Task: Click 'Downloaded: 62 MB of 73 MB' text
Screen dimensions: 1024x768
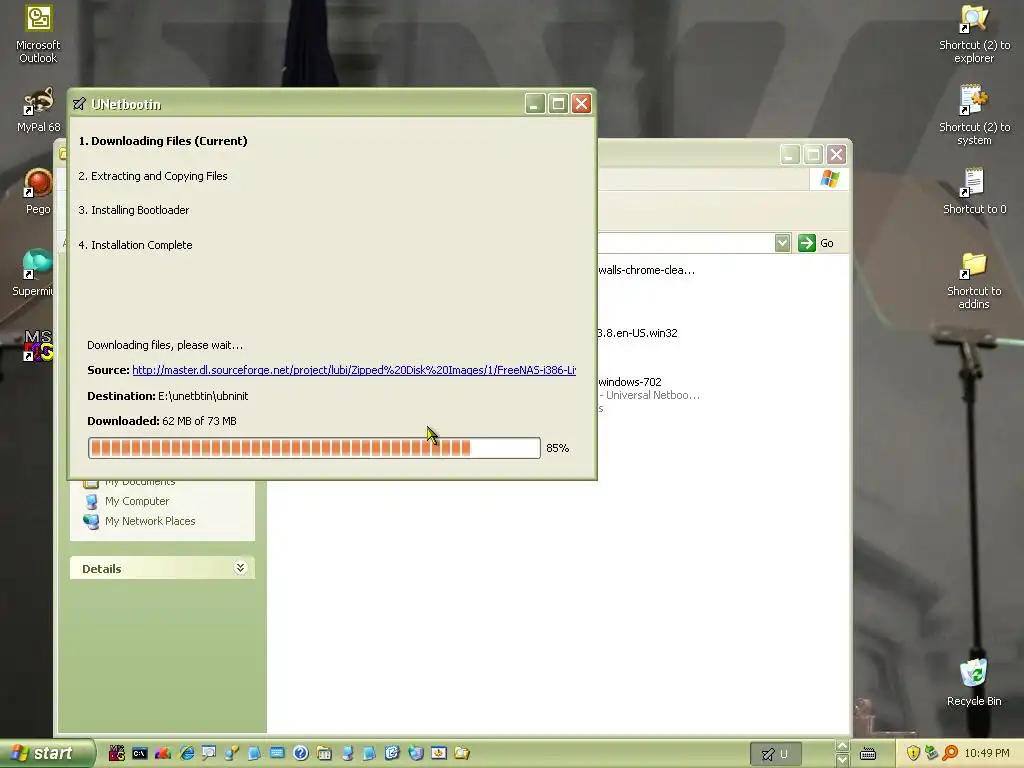Action: coord(162,421)
